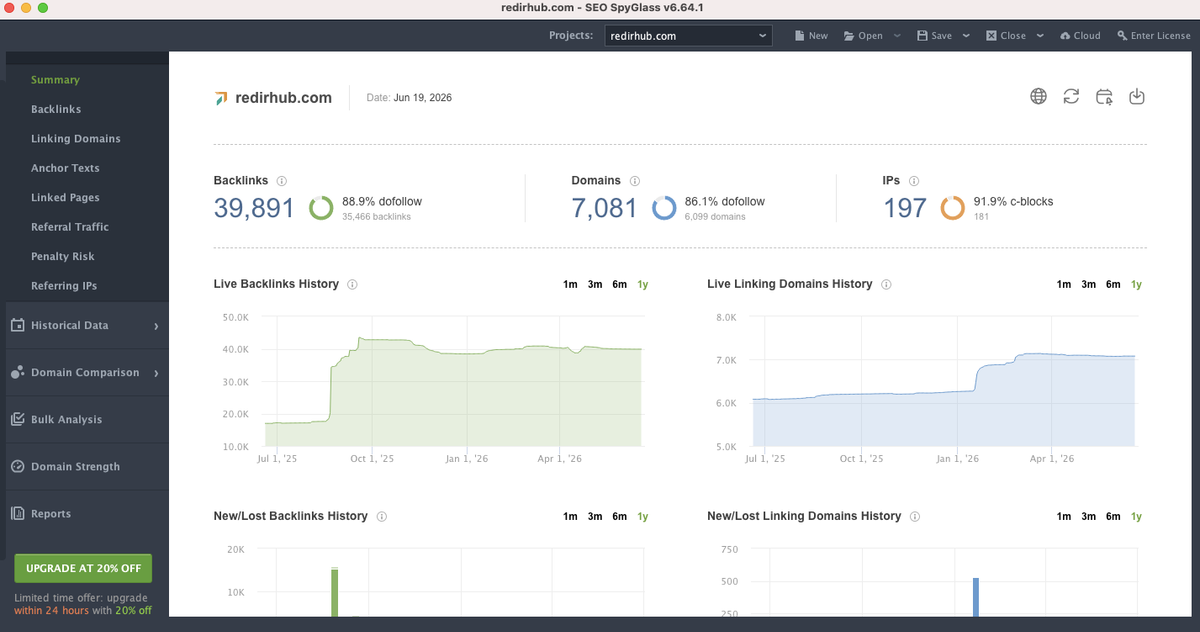The image size is (1200, 632).
Task: Set Live Linking Domains History range to 3m
Action: click(1089, 284)
